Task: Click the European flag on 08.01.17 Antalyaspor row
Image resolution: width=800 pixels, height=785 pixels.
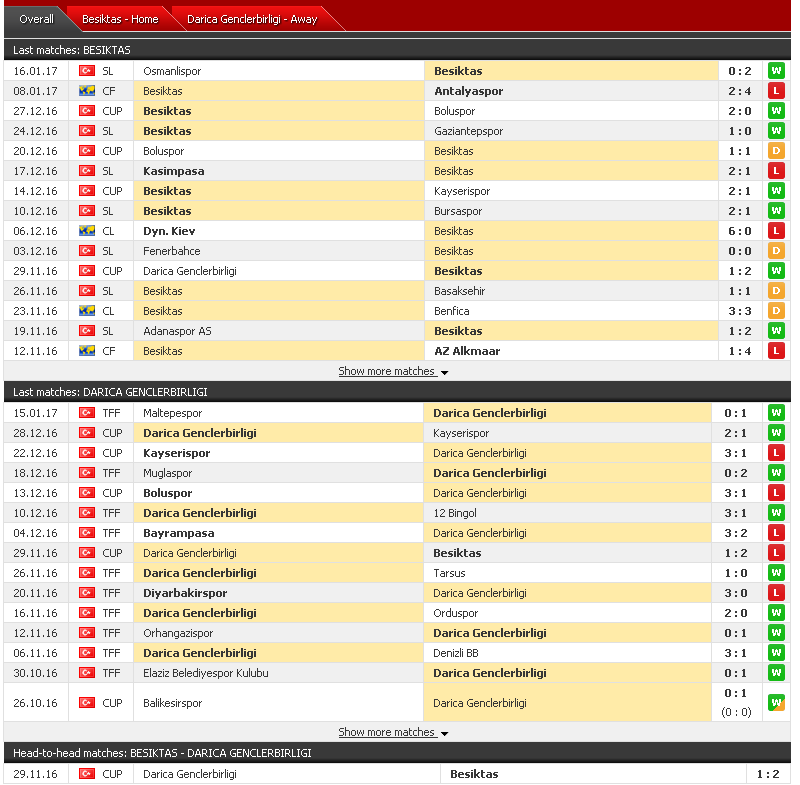Action: 87,91
